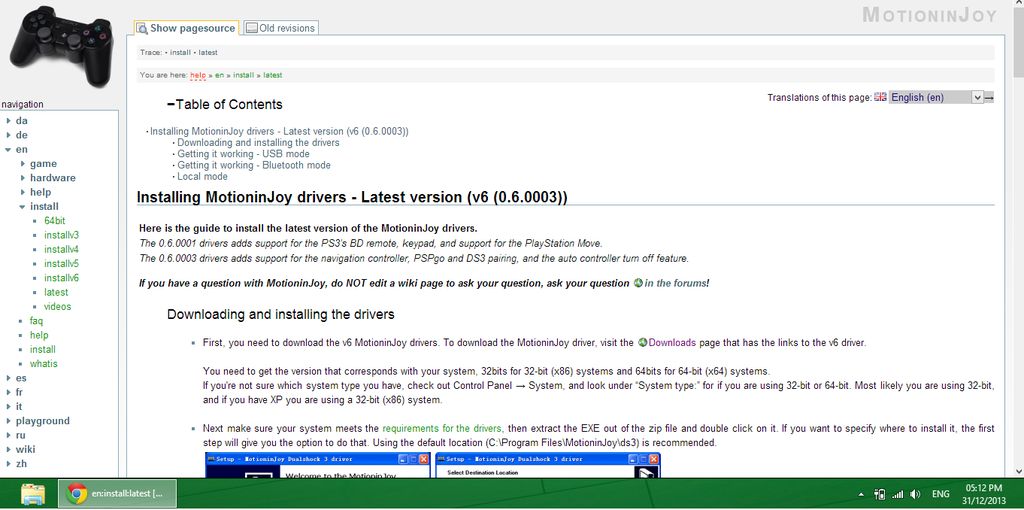Viewport: 1024px width, 510px height.
Task: Open the whatis navigation link
Action: (x=44, y=364)
